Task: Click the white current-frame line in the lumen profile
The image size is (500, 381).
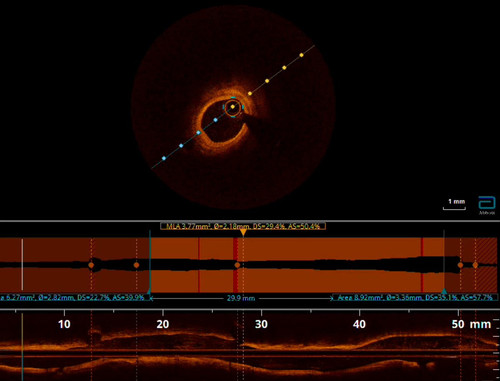Action: [22, 264]
